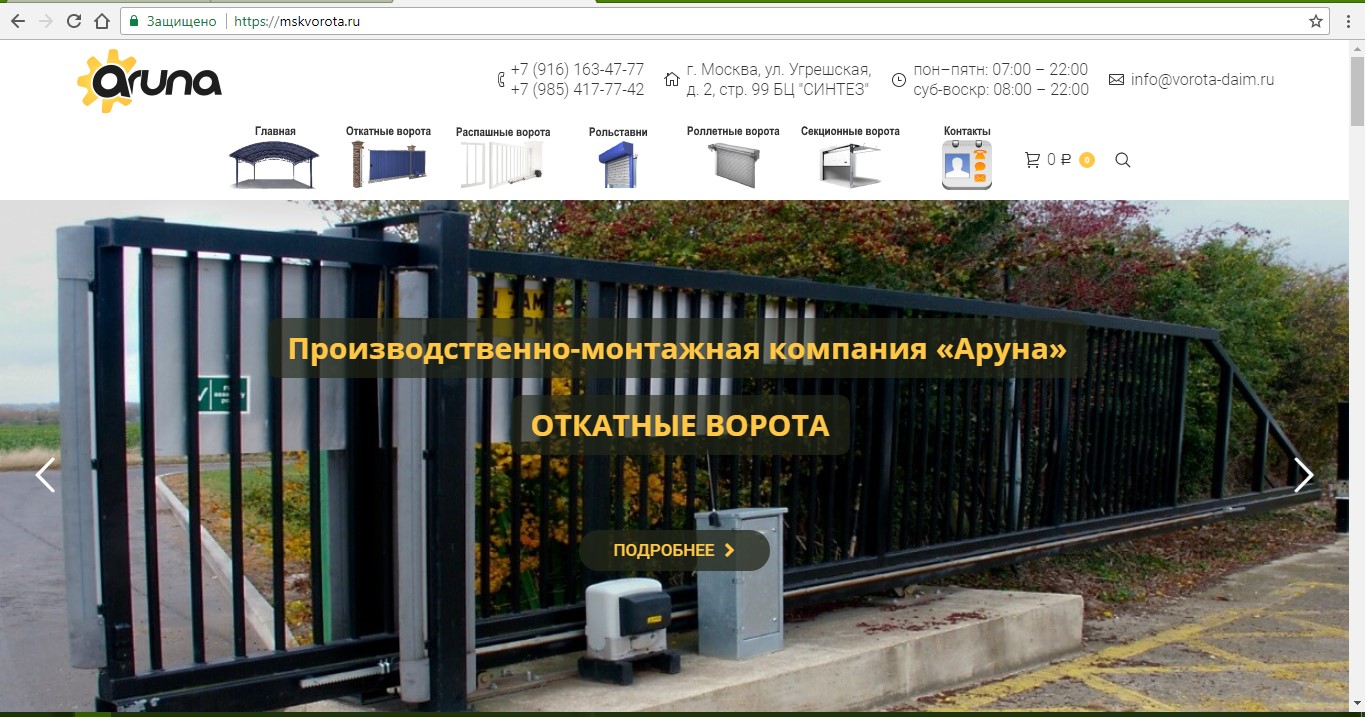Open the Распашные ворота menu item
The image size is (1365, 717).
503,132
